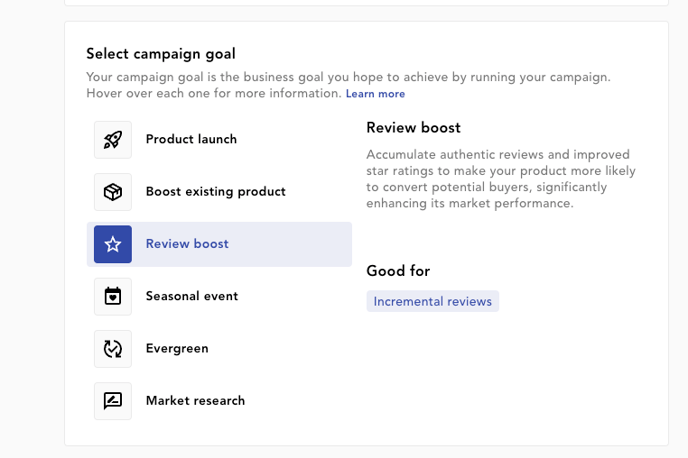Click the chat pencil Market research icon
Viewport: 688px width, 458px height.
pyautogui.click(x=113, y=401)
